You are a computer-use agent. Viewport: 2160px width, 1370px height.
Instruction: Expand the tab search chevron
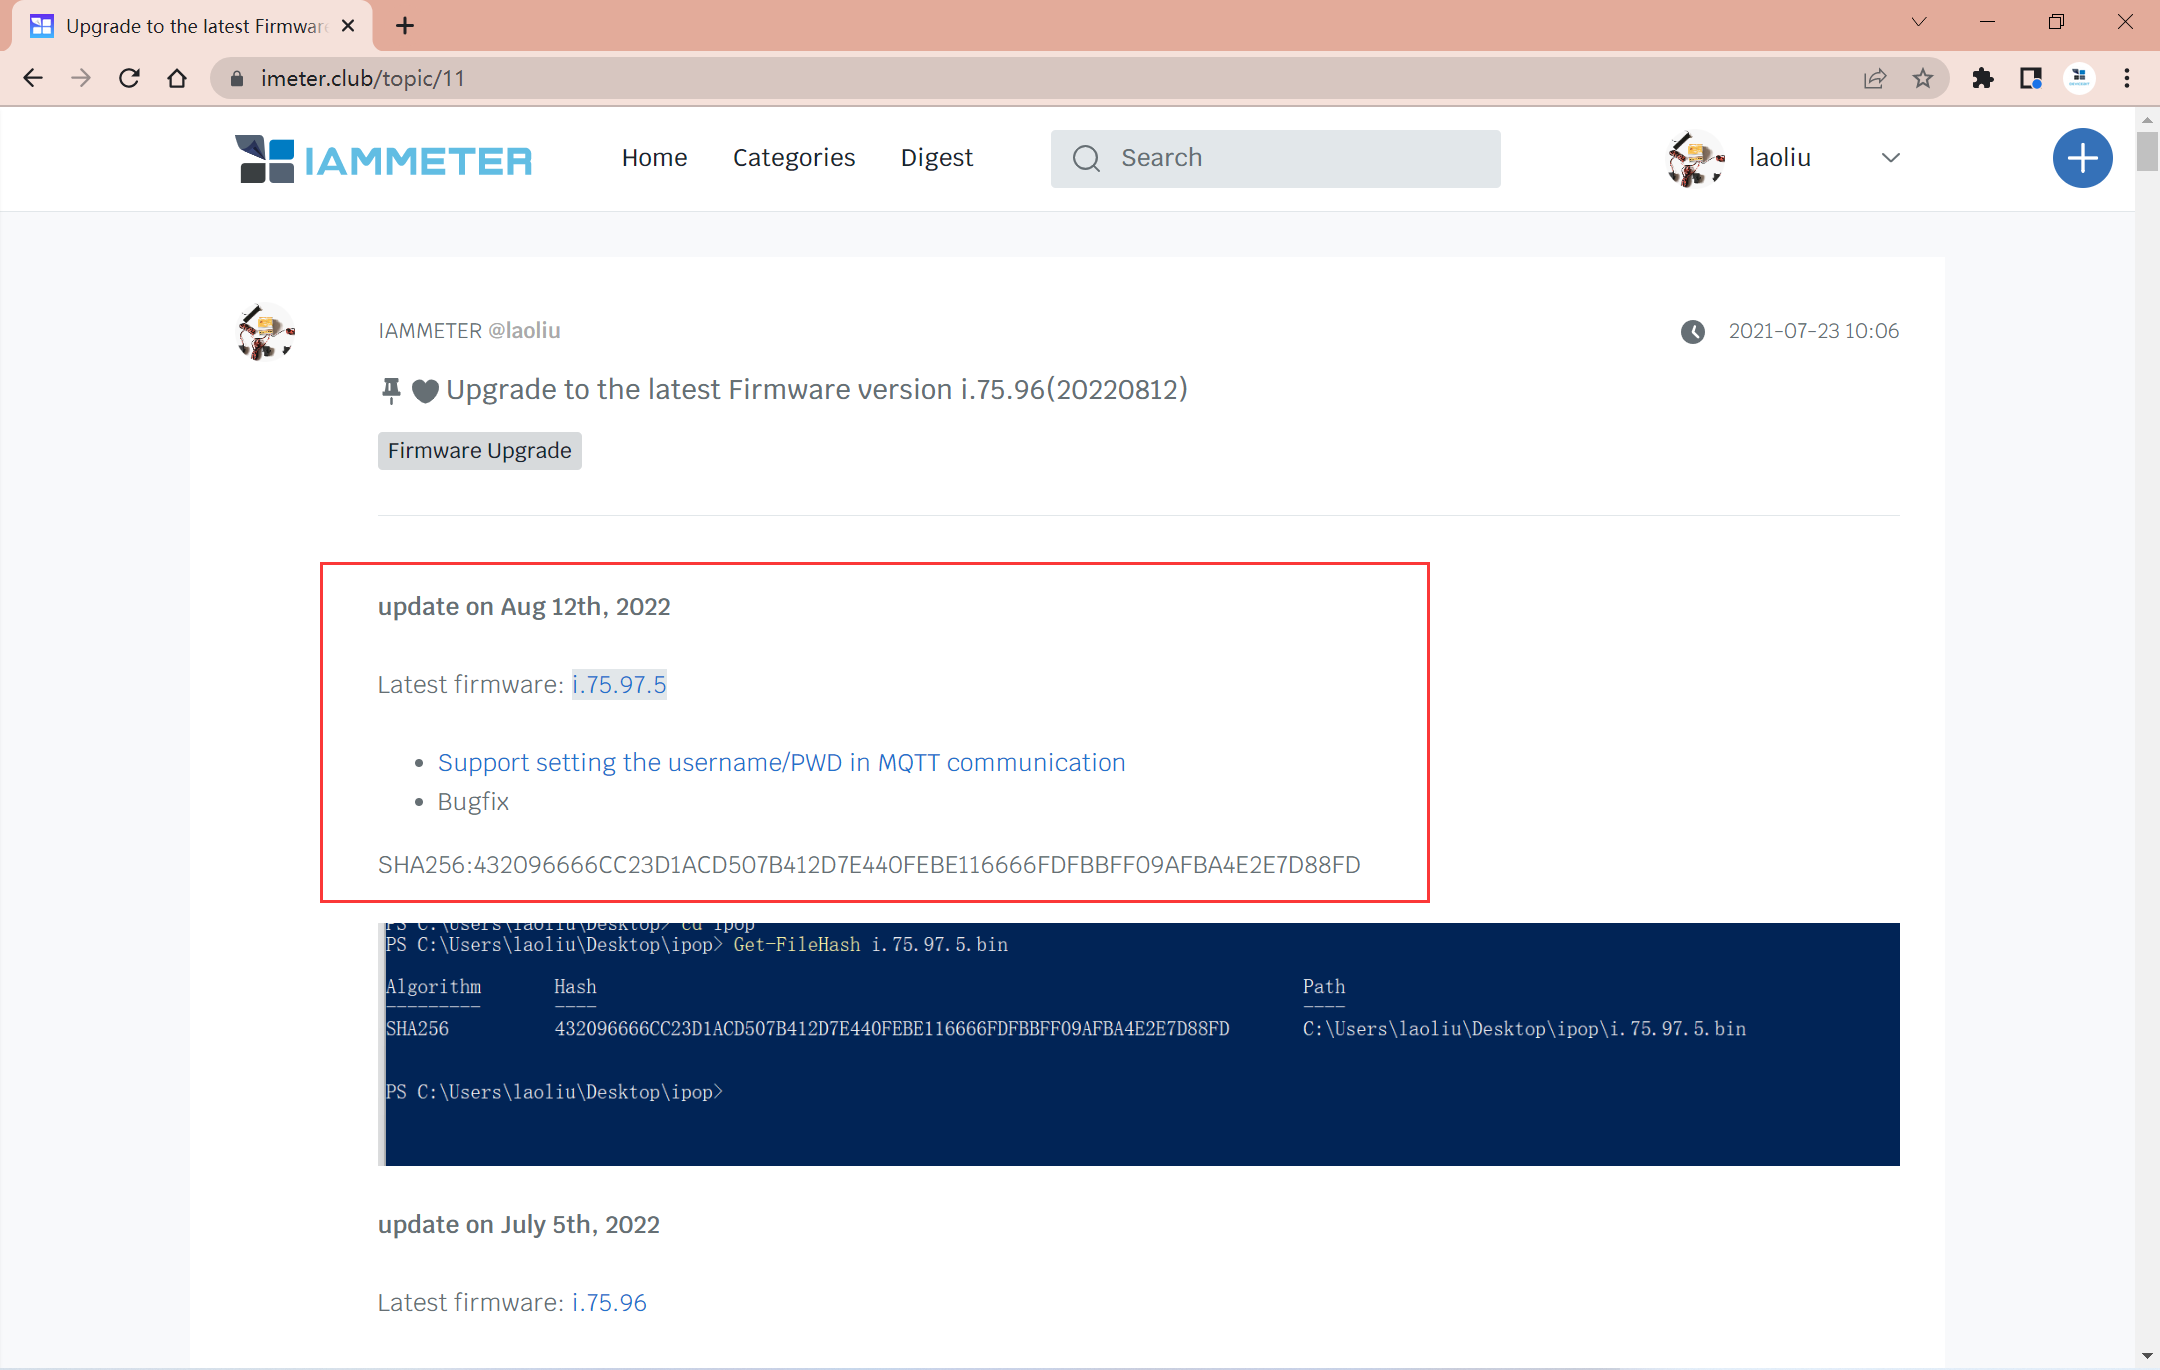(1918, 22)
